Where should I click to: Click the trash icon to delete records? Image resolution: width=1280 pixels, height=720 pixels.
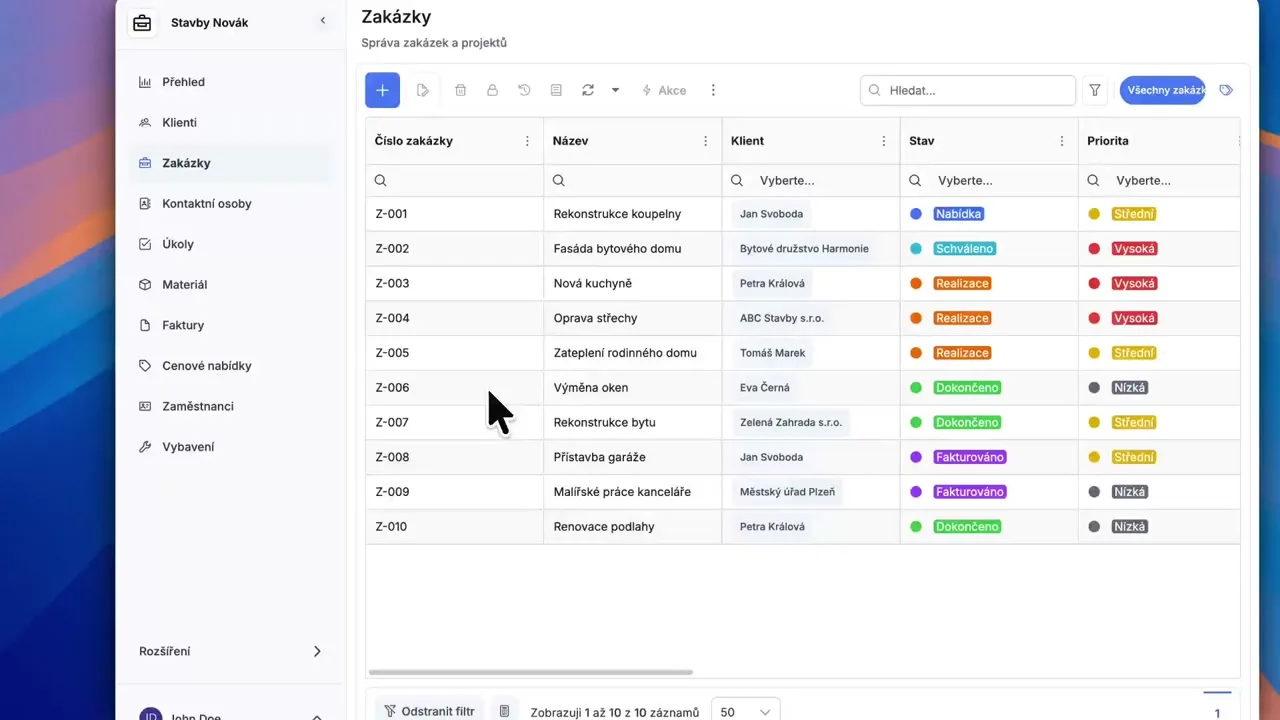(x=460, y=90)
